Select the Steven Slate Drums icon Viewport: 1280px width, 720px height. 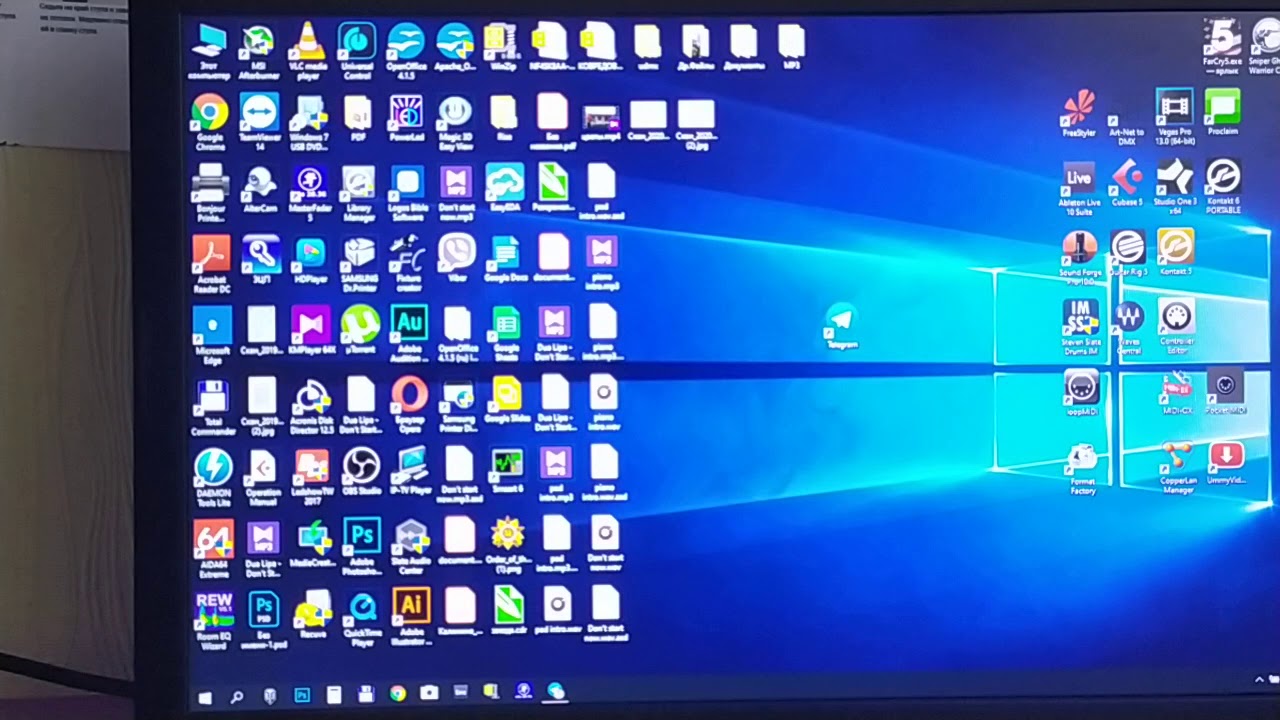tap(1080, 328)
